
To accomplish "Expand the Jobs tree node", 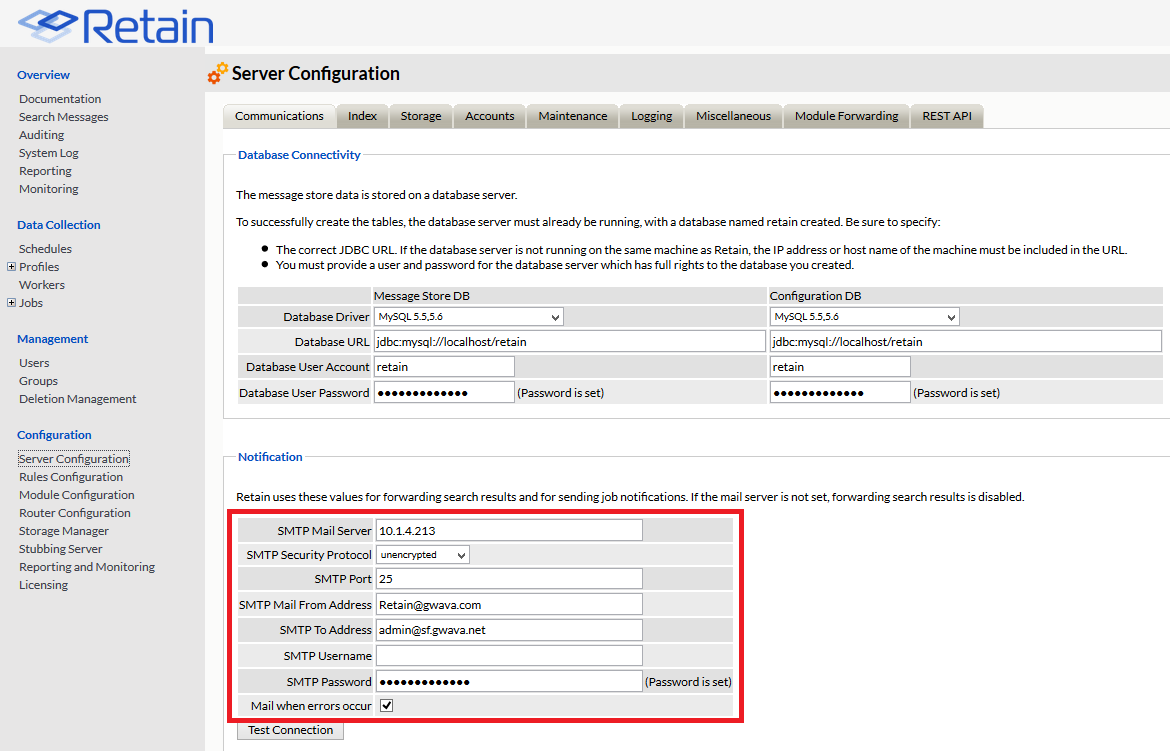I will [x=11, y=302].
